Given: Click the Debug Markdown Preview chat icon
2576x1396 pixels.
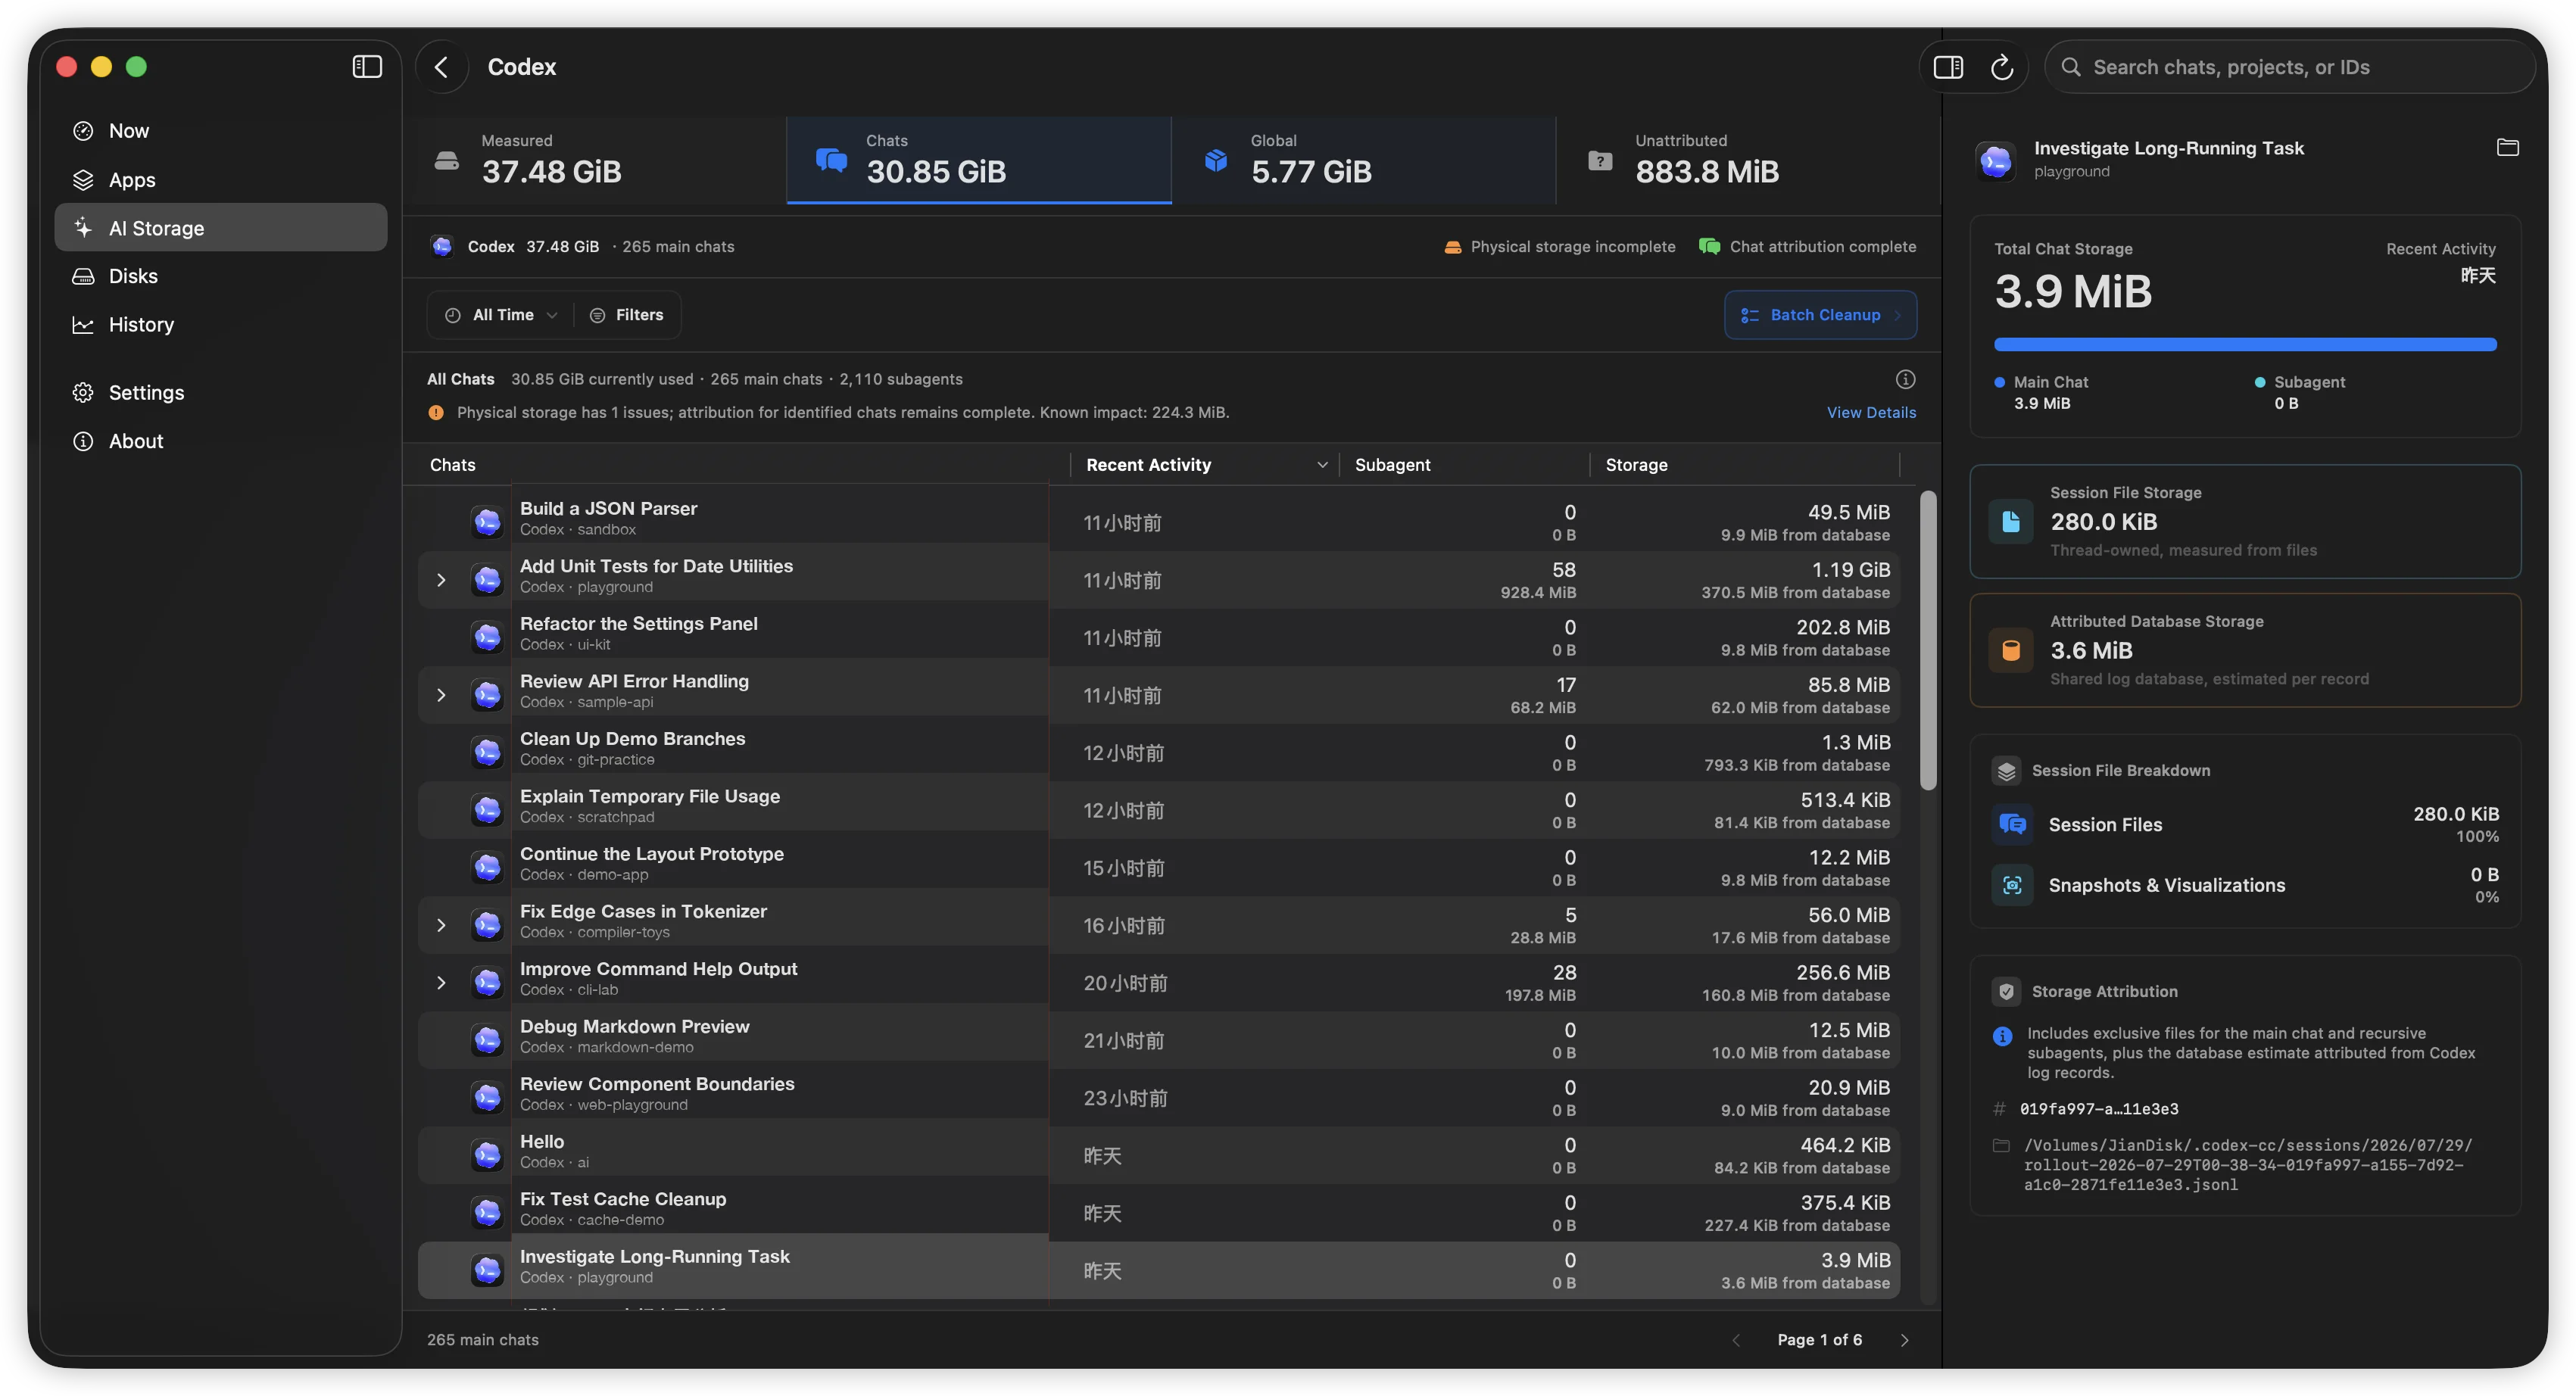Looking at the screenshot, I should (x=487, y=1040).
